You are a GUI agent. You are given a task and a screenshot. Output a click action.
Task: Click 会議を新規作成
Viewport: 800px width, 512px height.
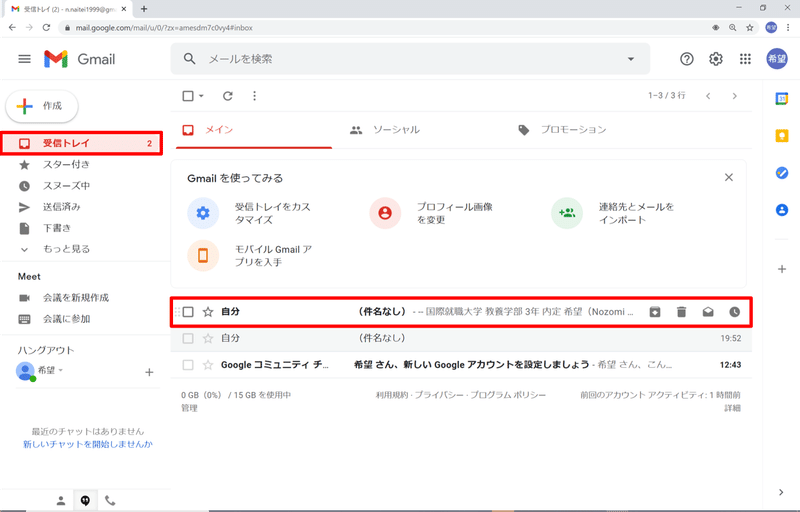point(76,297)
